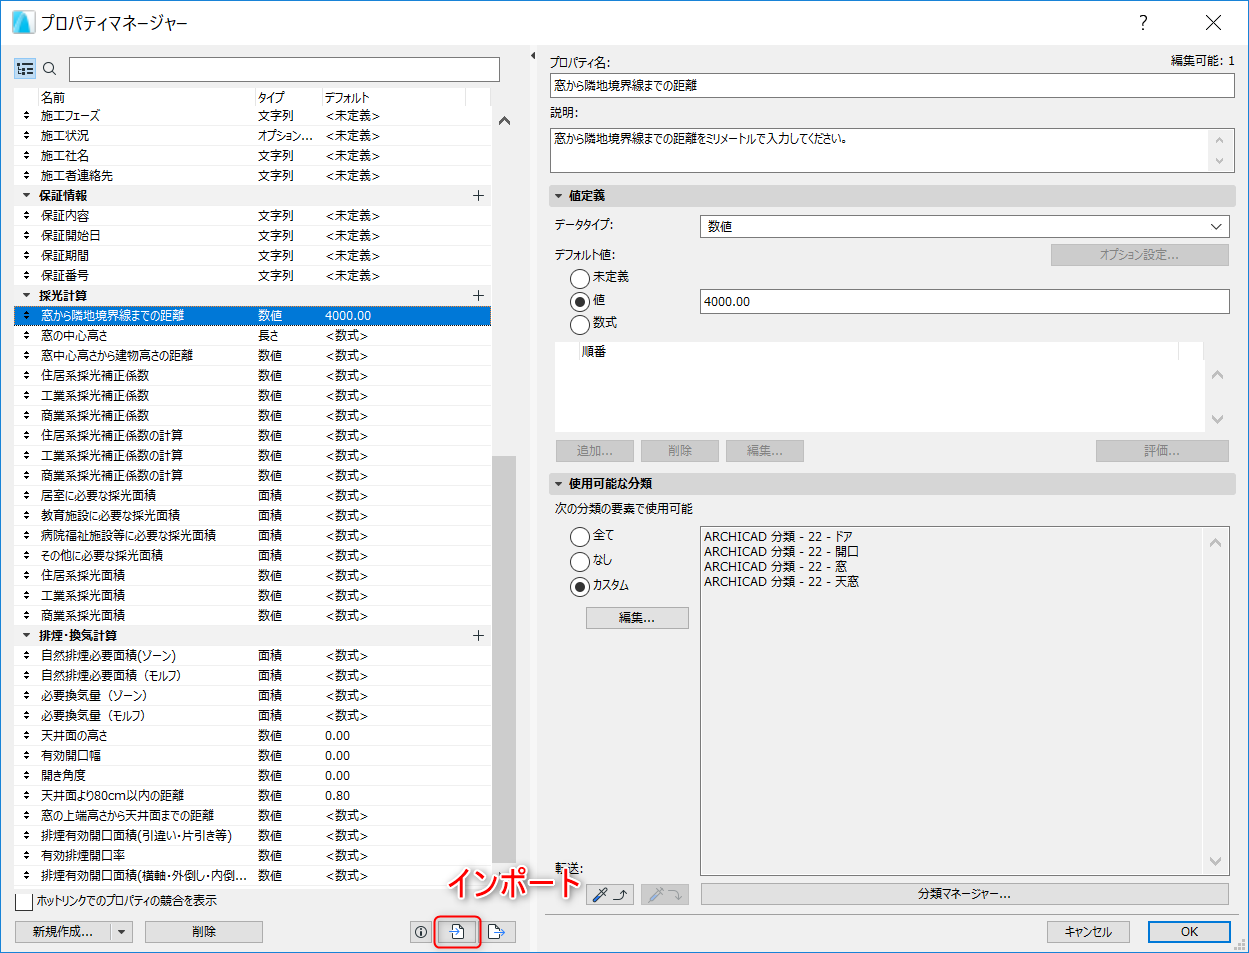Click the search magnifier icon
The height and width of the screenshot is (953, 1249).
[50, 69]
